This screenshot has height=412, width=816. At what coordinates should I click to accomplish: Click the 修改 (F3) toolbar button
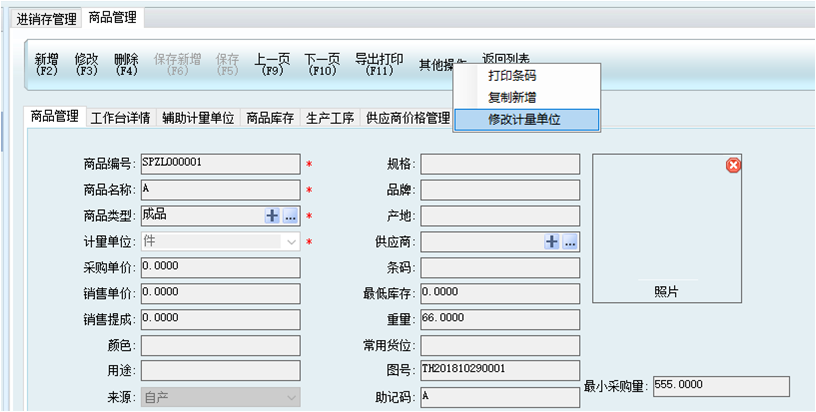pyautogui.click(x=87, y=65)
